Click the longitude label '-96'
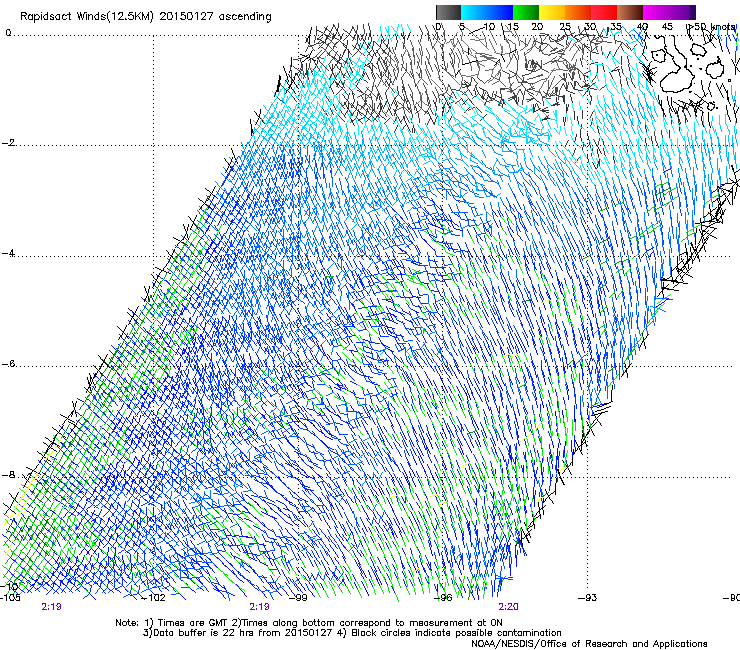Image resolution: width=740 pixels, height=650 pixels. tap(443, 598)
